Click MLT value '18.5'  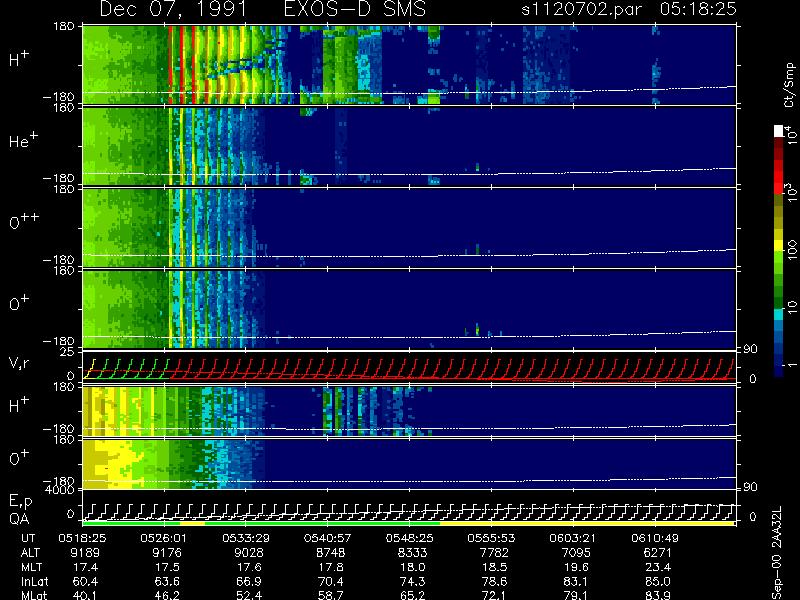495,567
